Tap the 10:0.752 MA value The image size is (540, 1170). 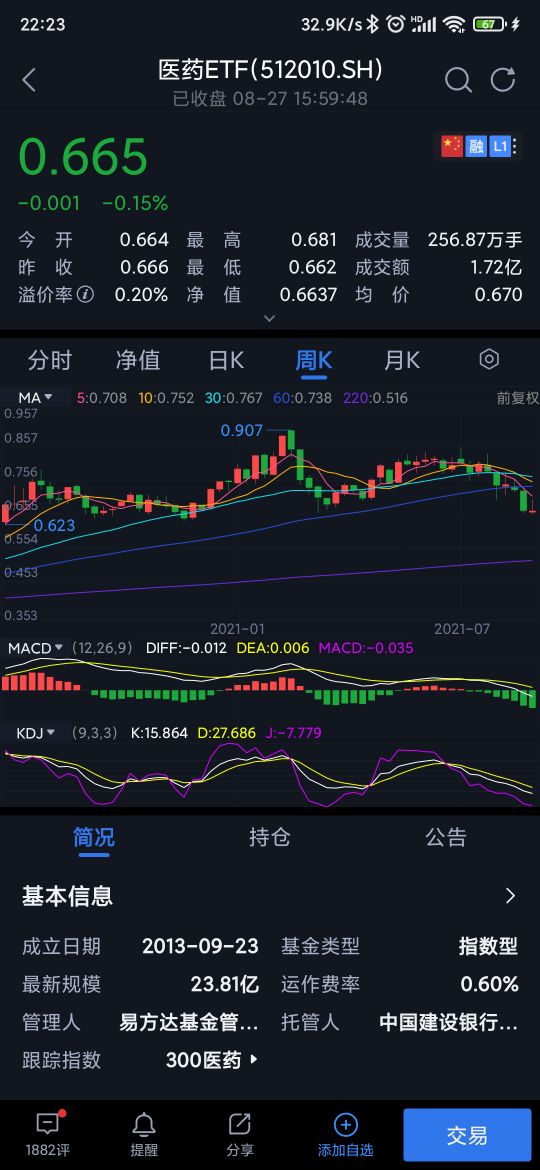click(166, 398)
